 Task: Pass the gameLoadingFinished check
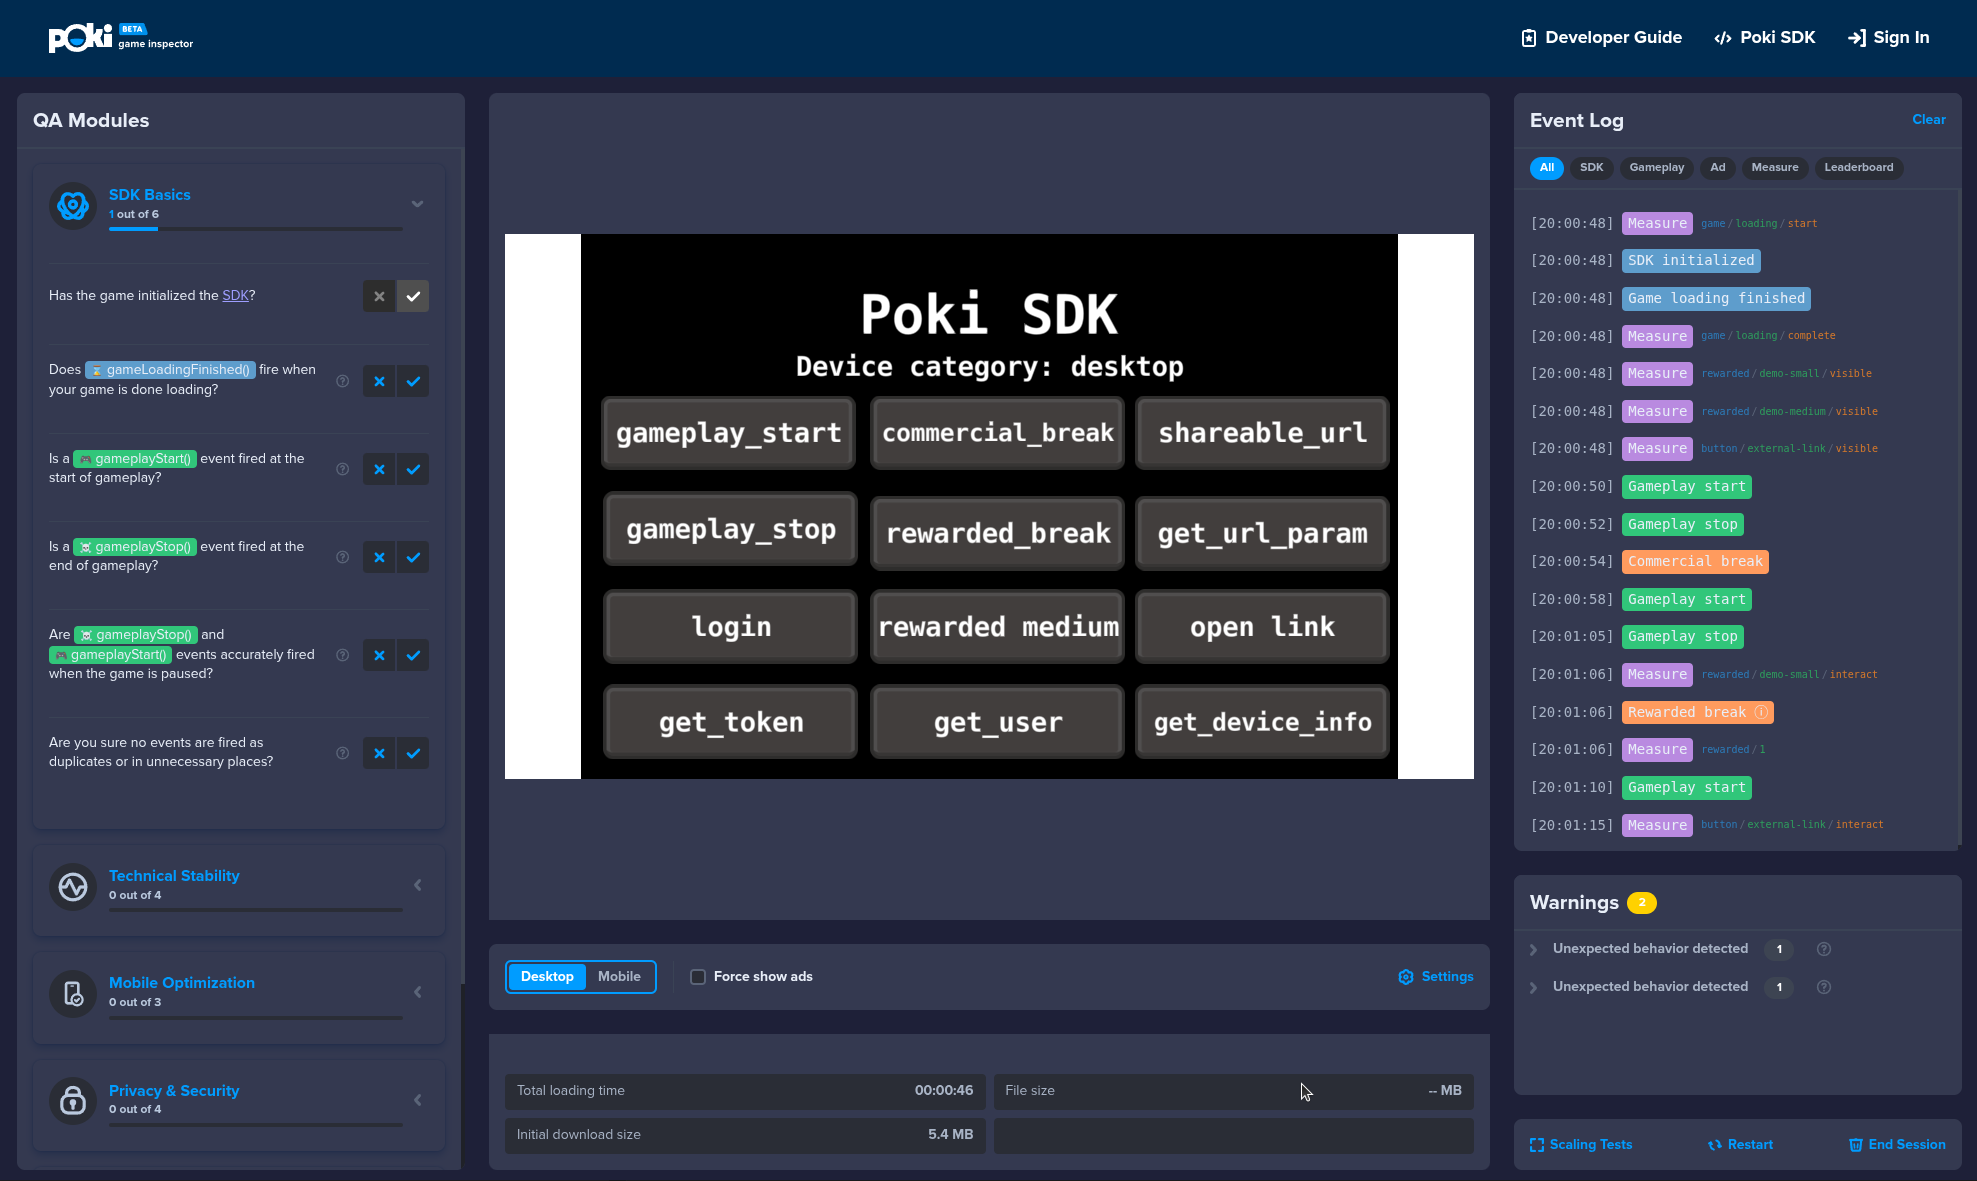413,381
